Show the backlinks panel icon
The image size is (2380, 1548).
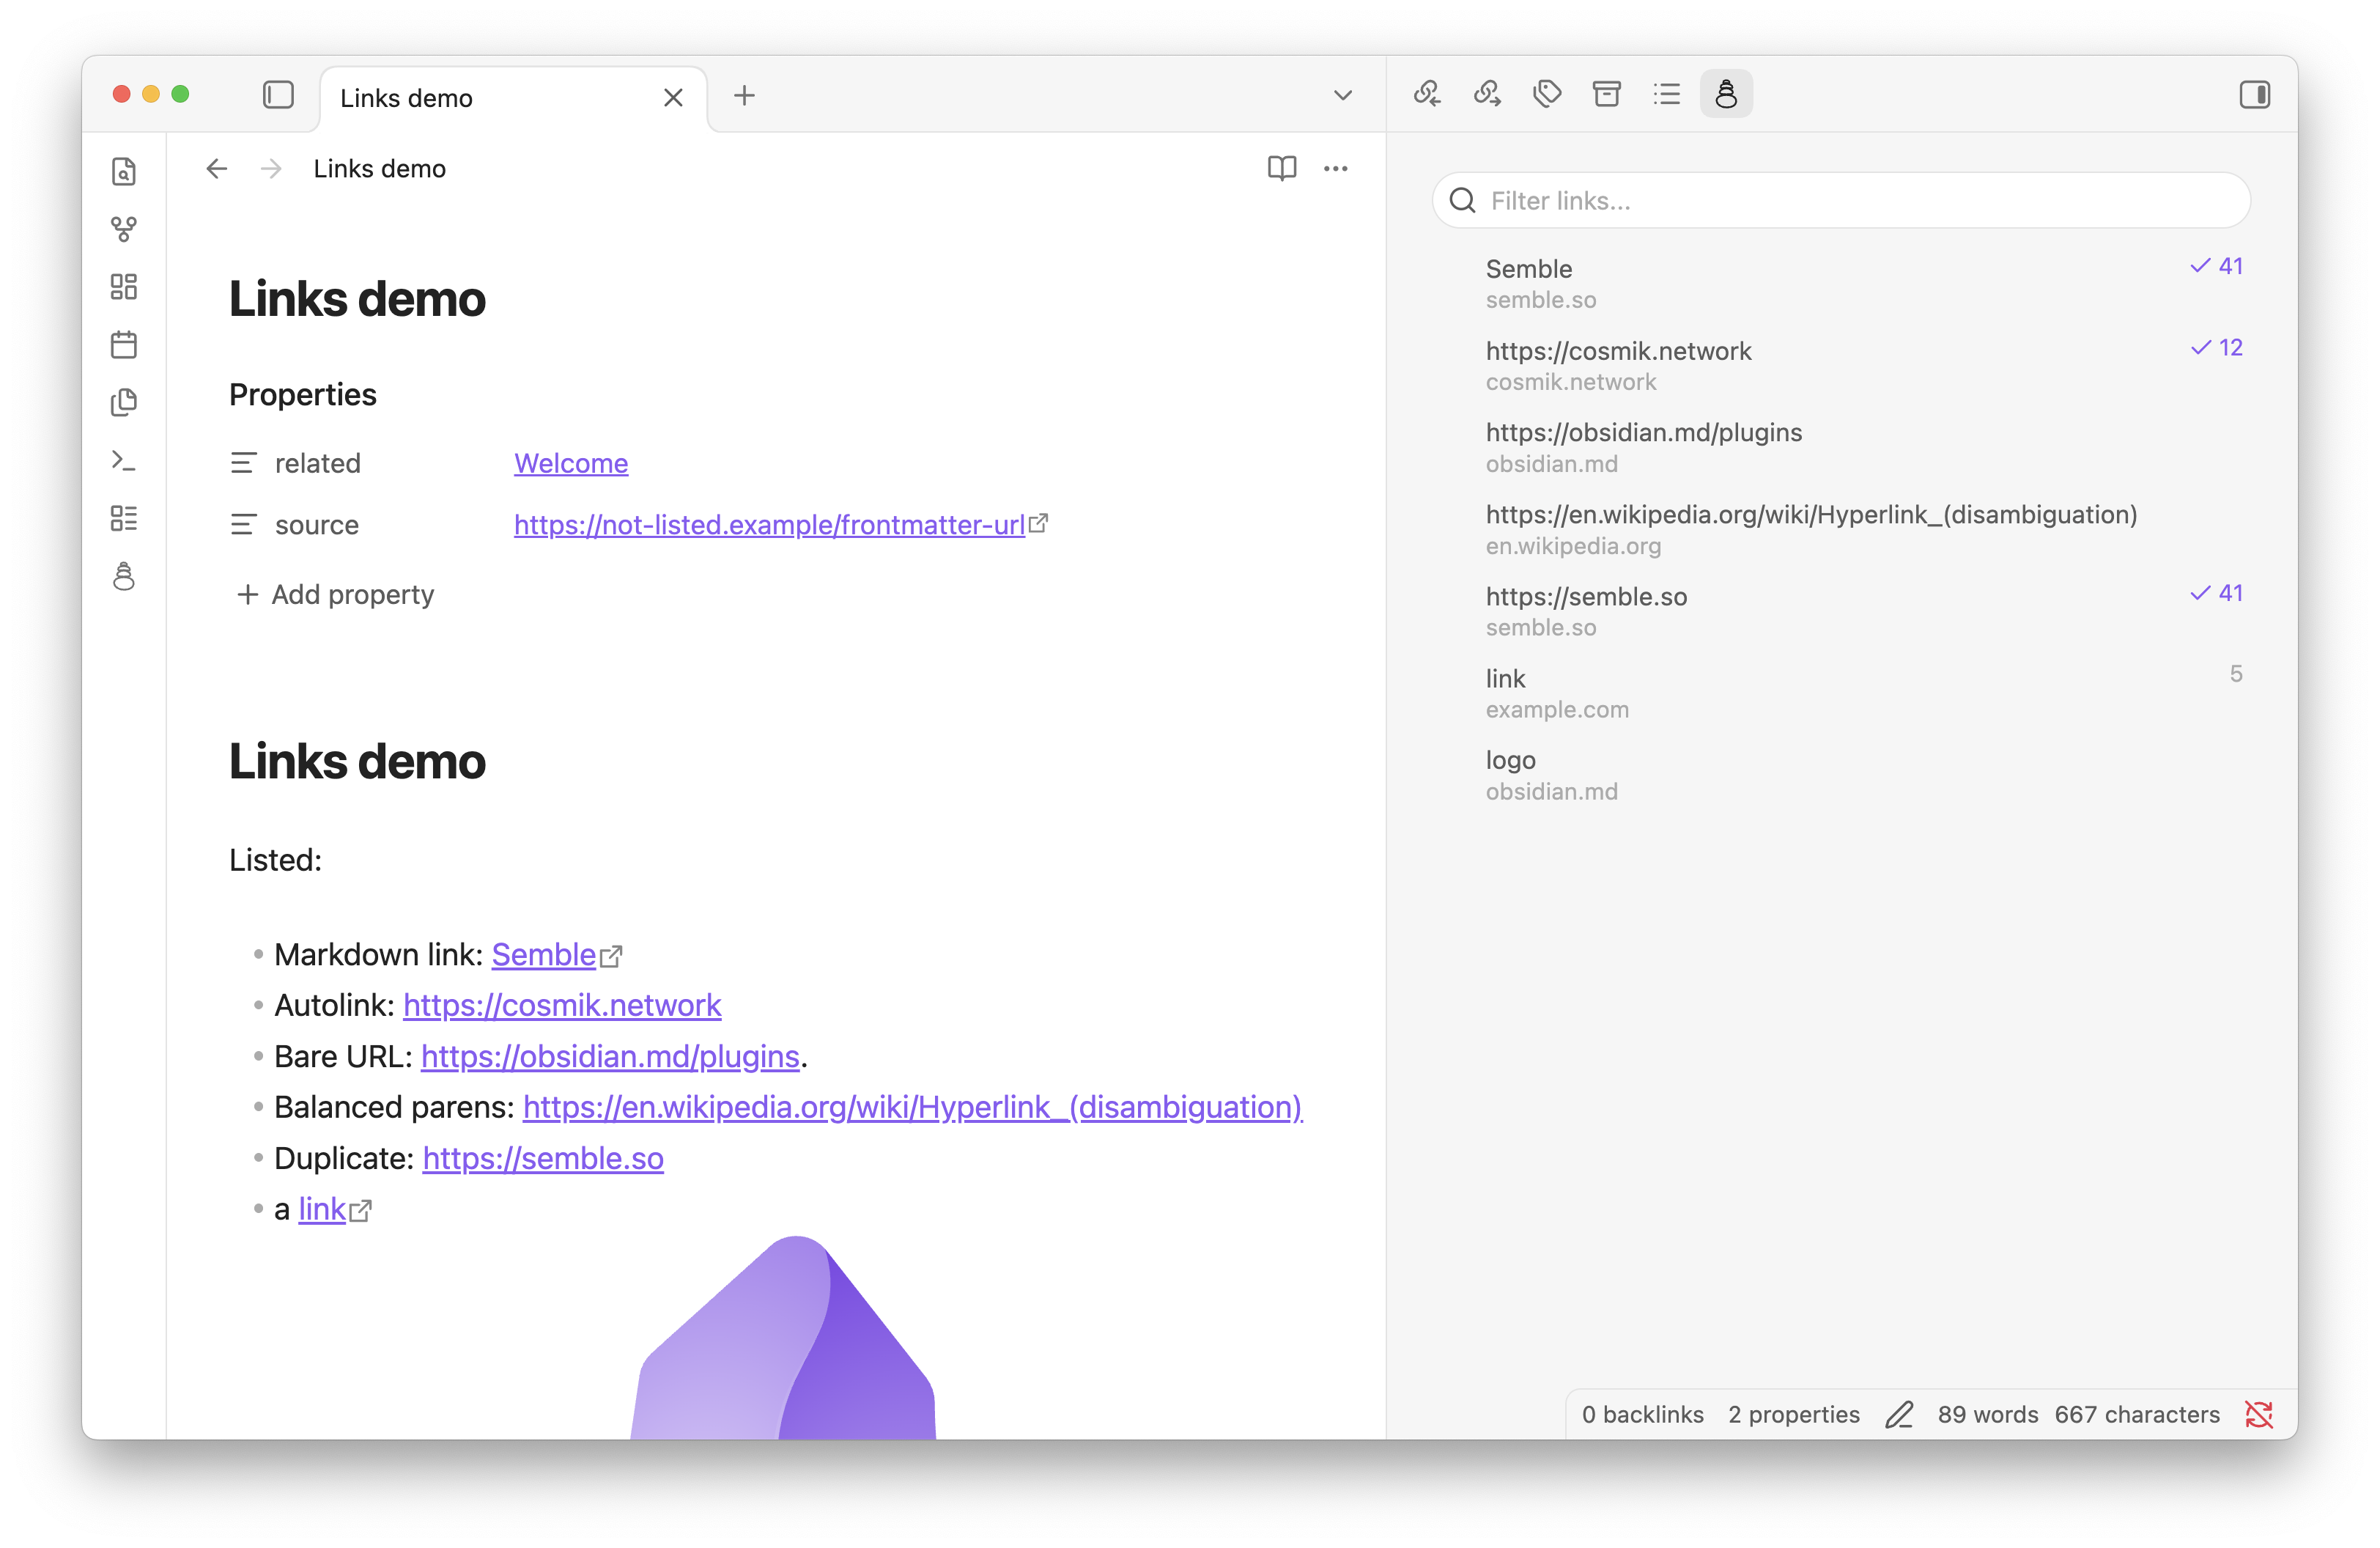[x=1427, y=94]
